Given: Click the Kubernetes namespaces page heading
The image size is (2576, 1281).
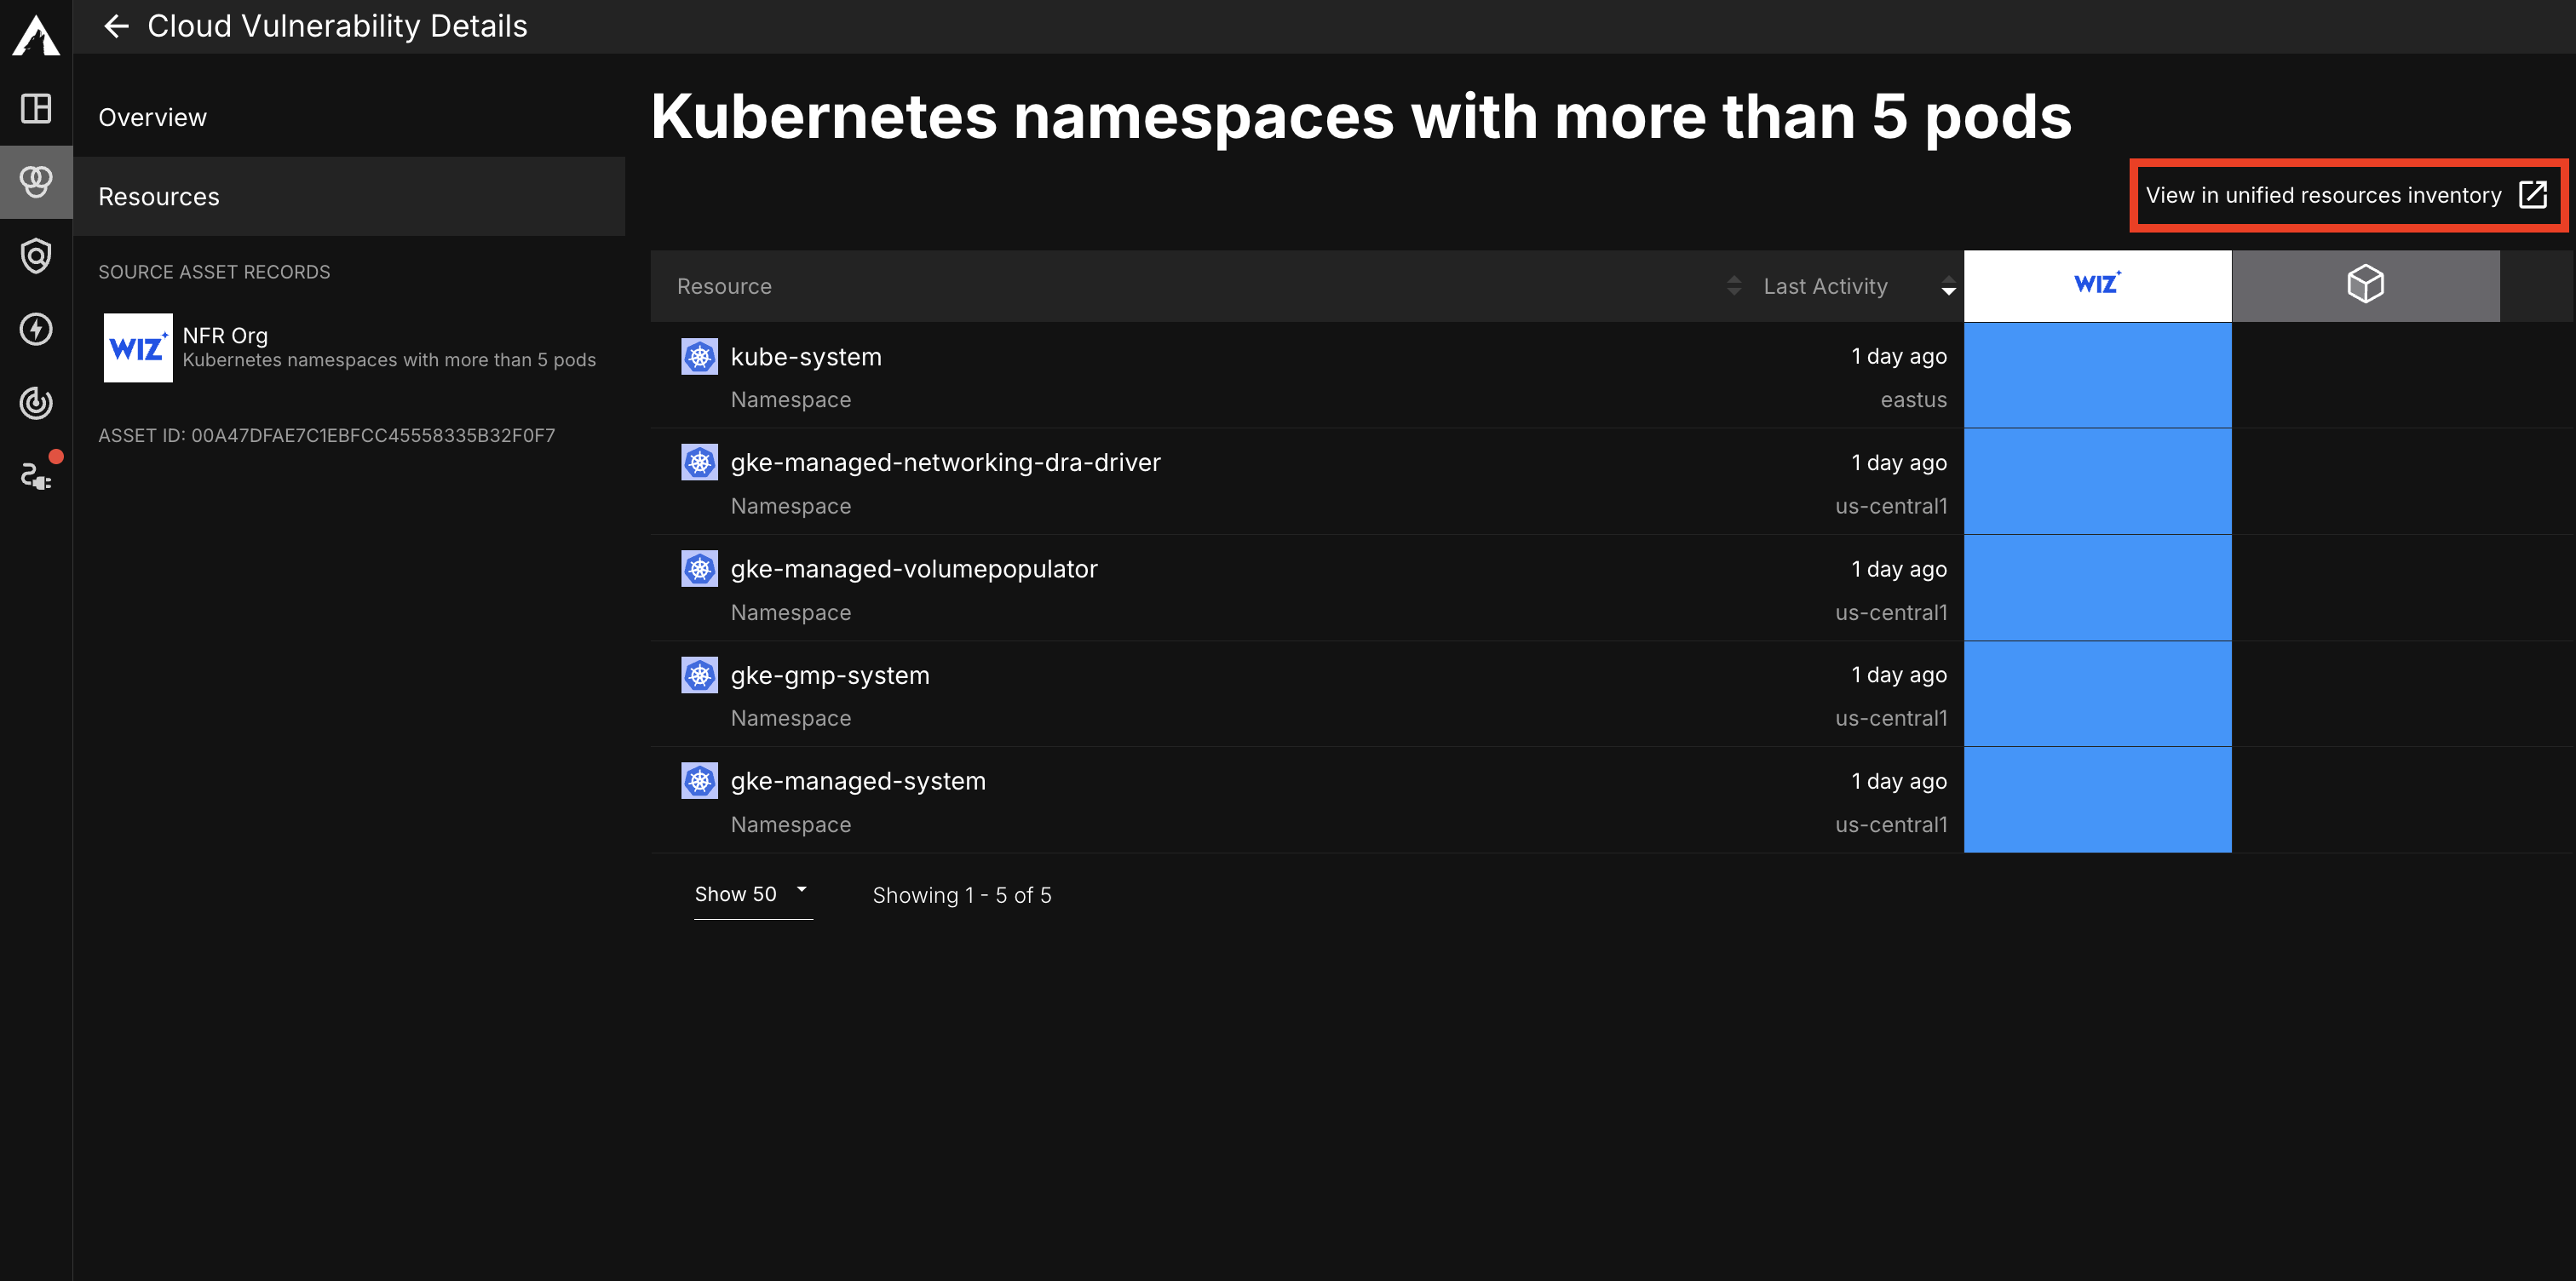Looking at the screenshot, I should (1361, 117).
